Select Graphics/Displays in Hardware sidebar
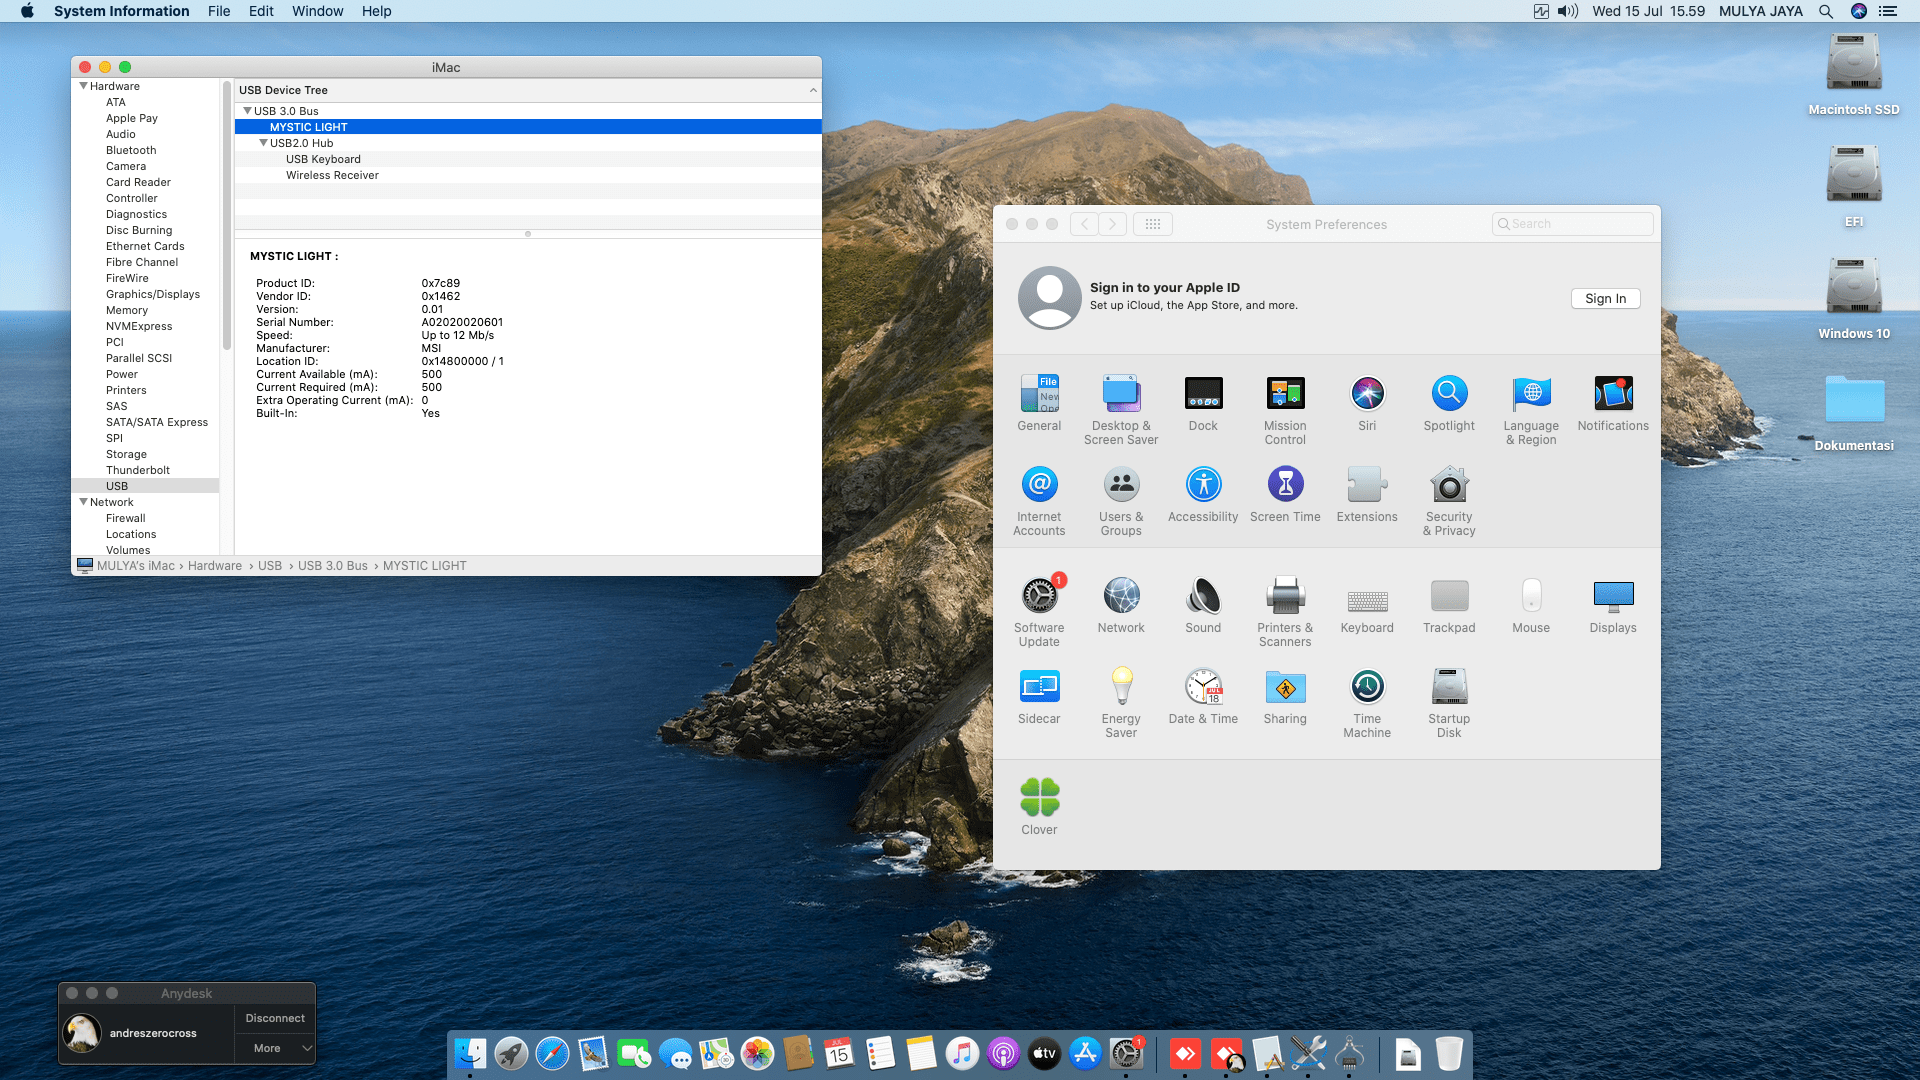Image resolution: width=1920 pixels, height=1080 pixels. (152, 294)
